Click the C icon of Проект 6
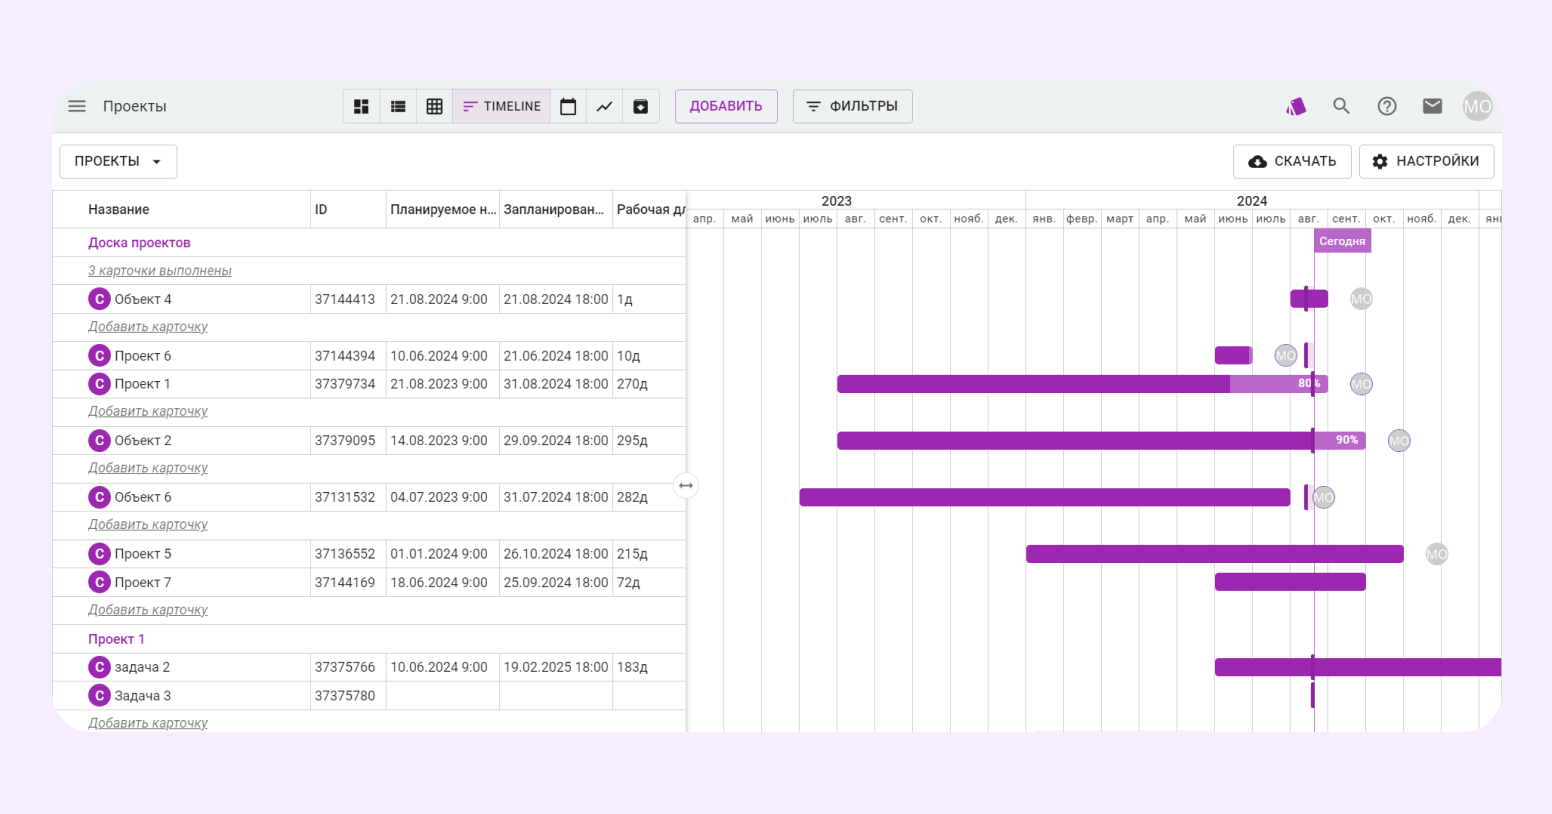1552x814 pixels. (x=99, y=355)
